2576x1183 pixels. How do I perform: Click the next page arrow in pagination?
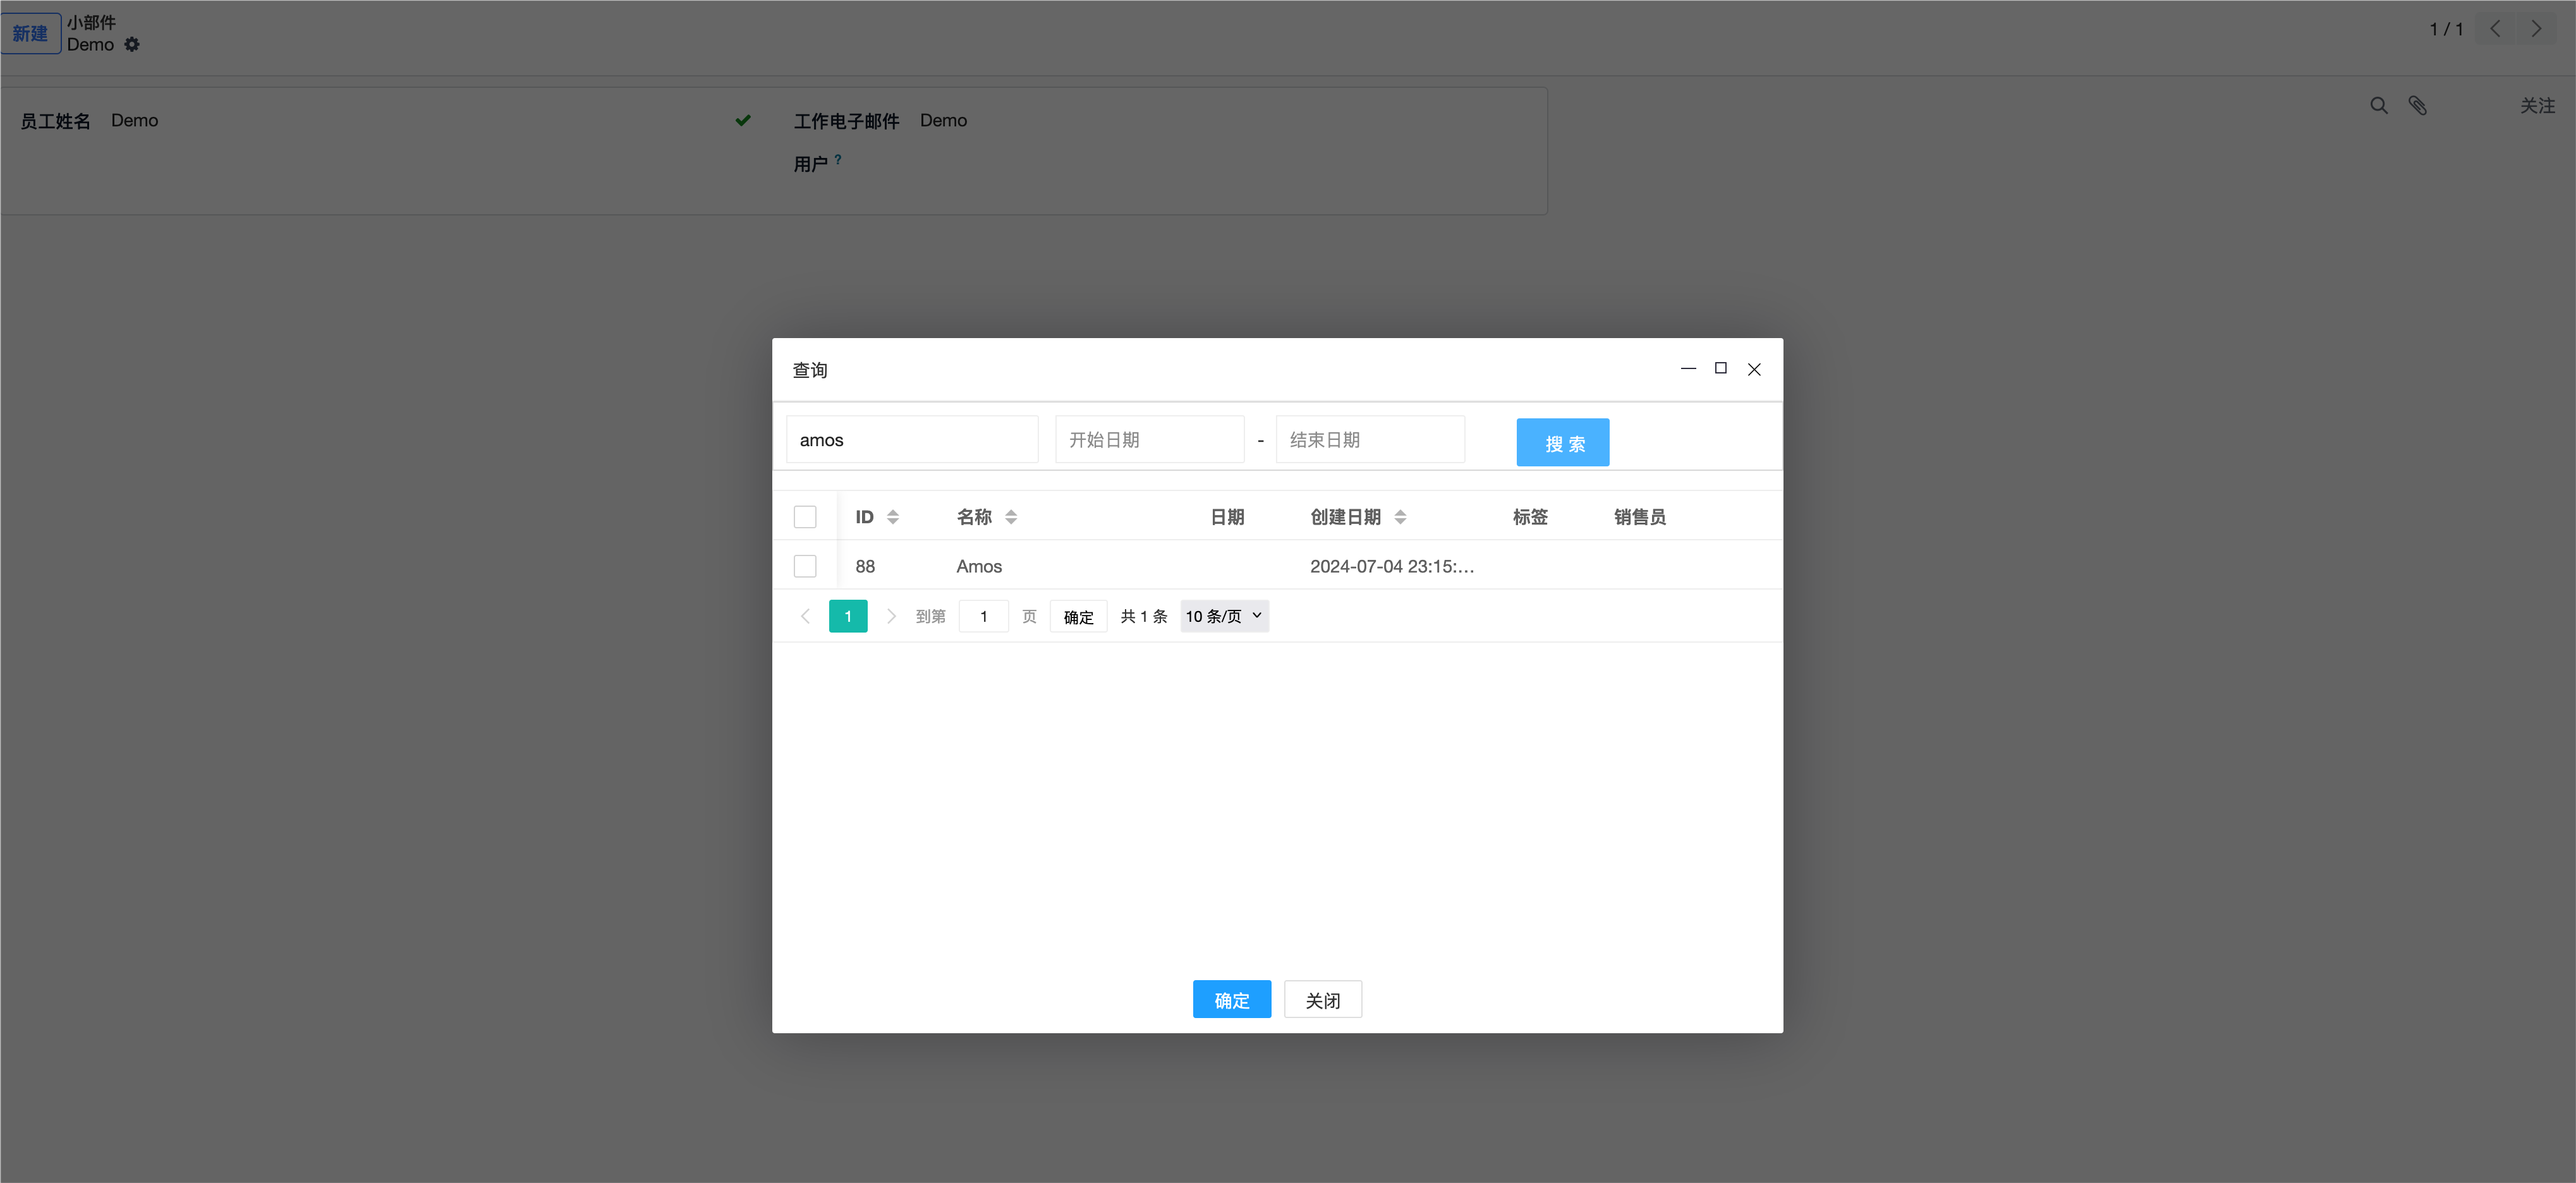[891, 616]
